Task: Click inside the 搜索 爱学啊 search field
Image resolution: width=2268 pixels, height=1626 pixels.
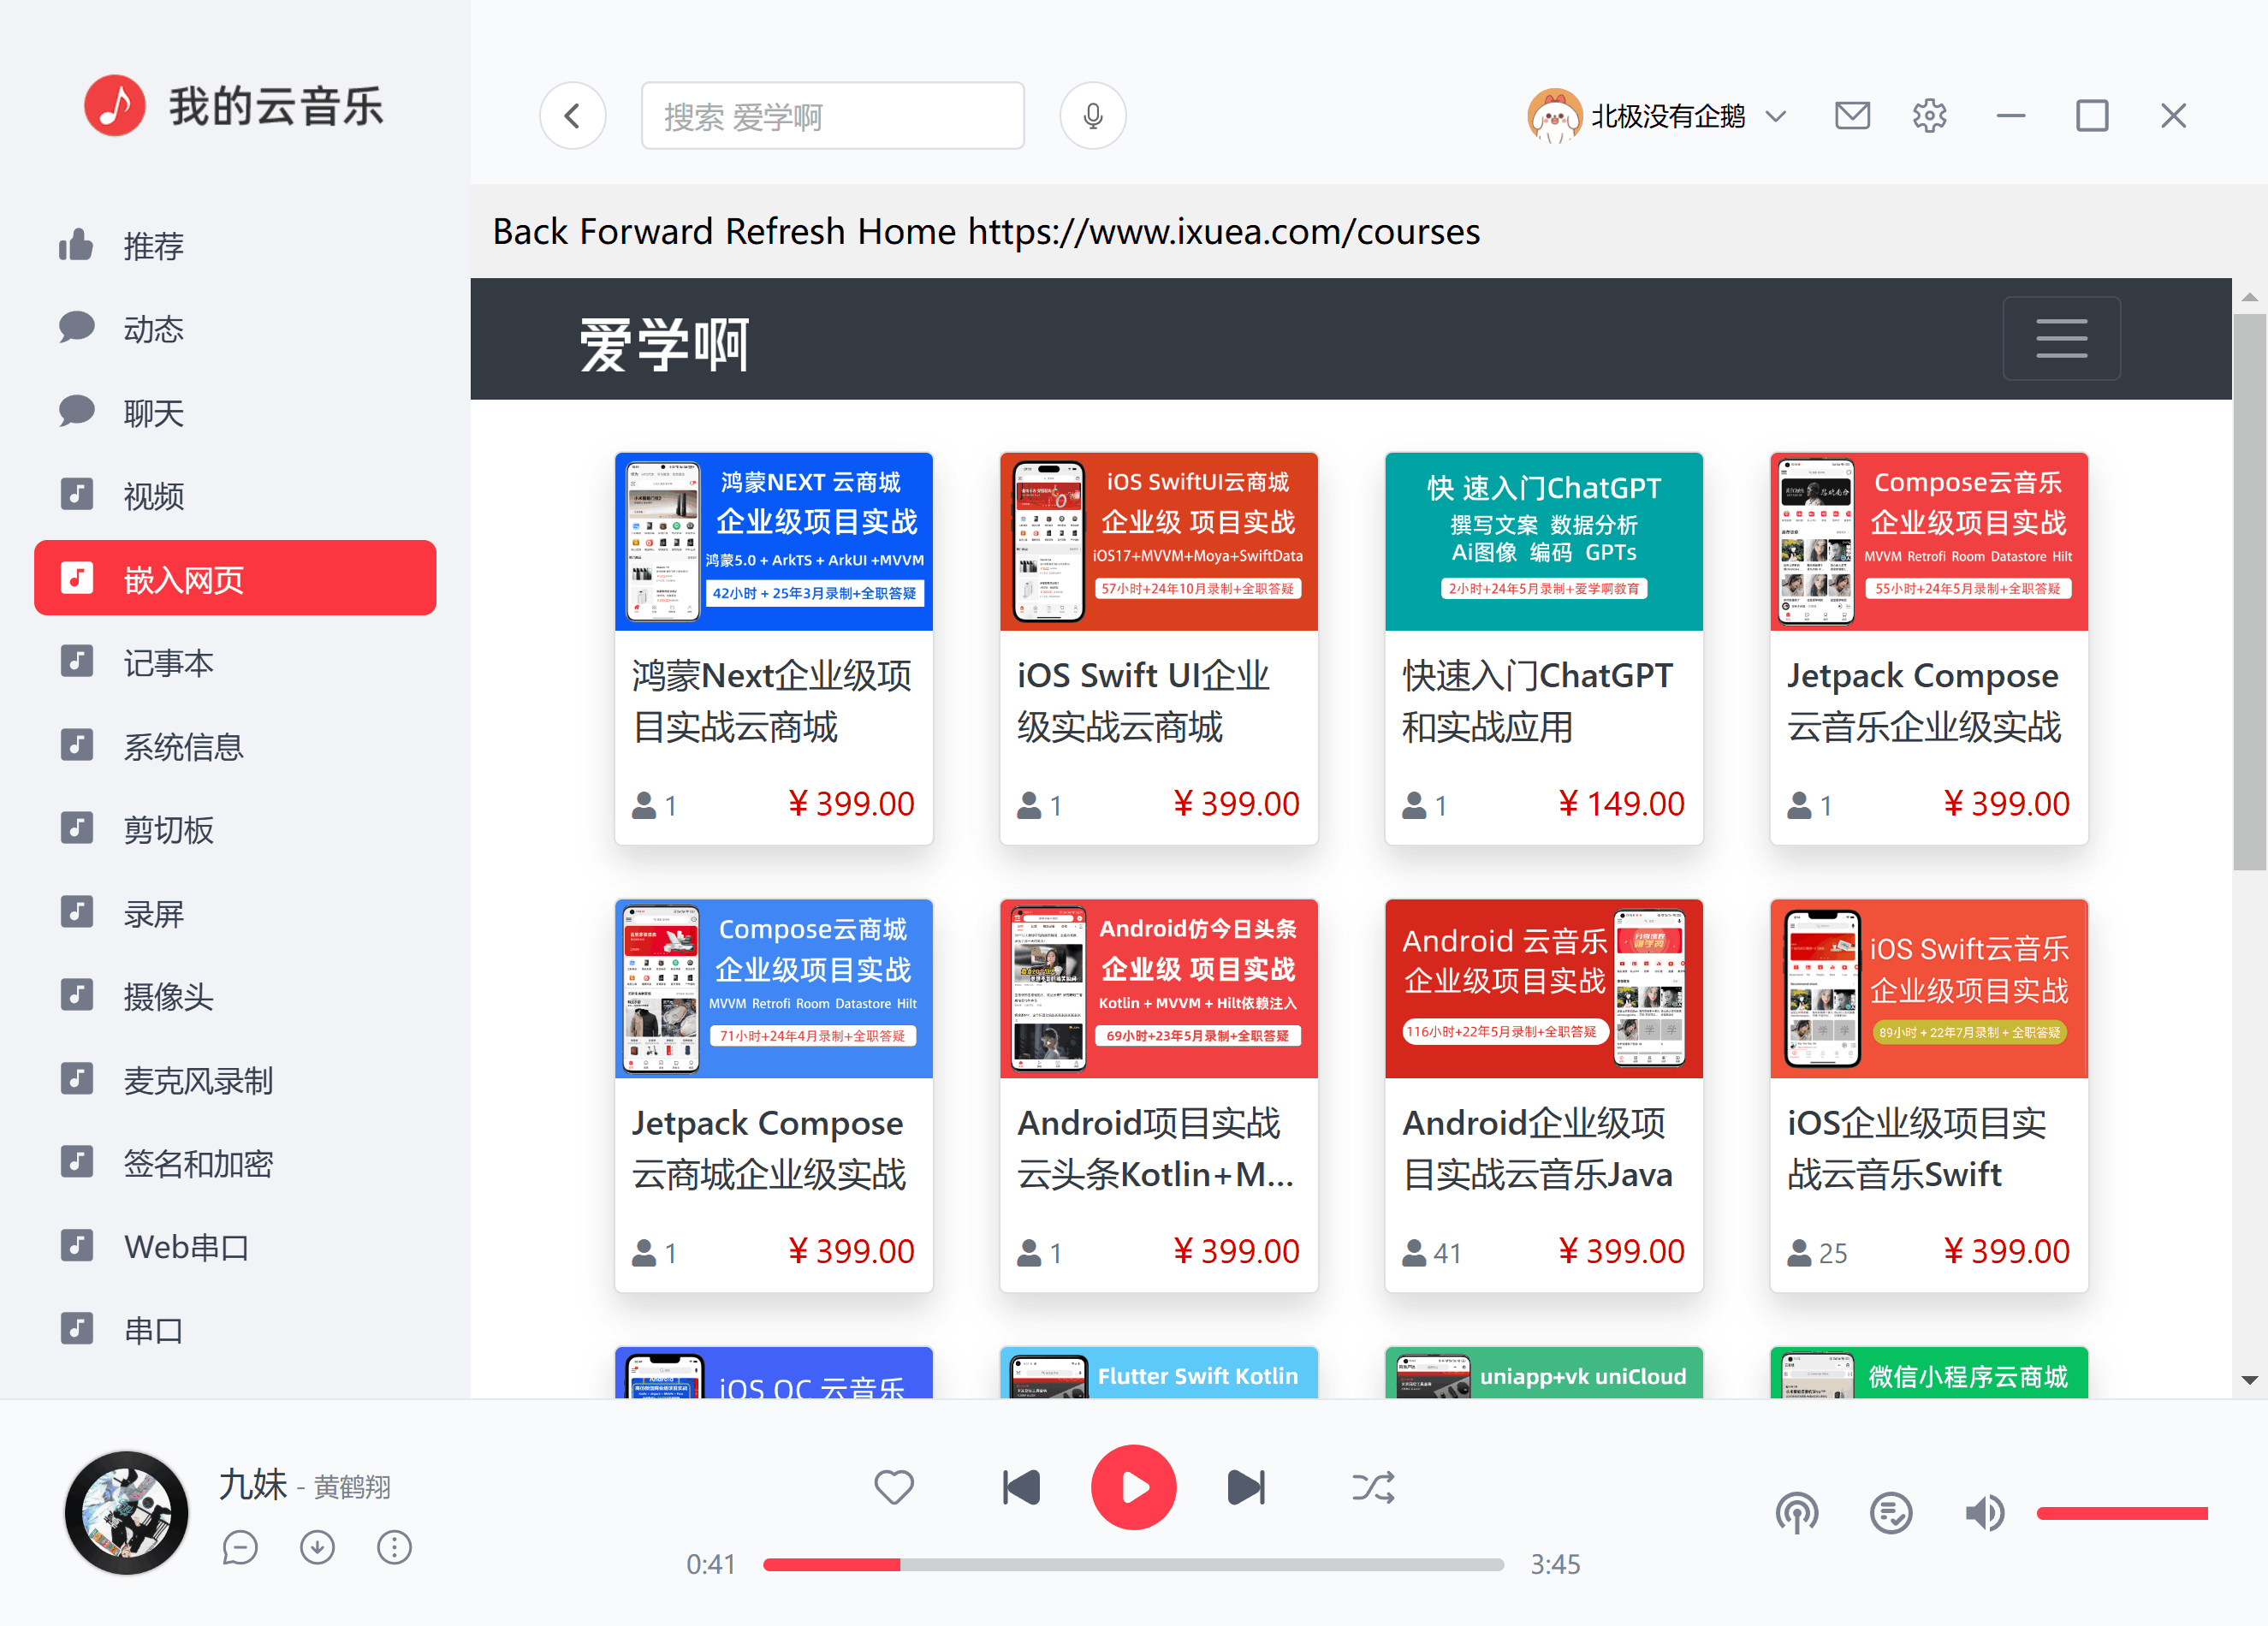Action: (832, 116)
